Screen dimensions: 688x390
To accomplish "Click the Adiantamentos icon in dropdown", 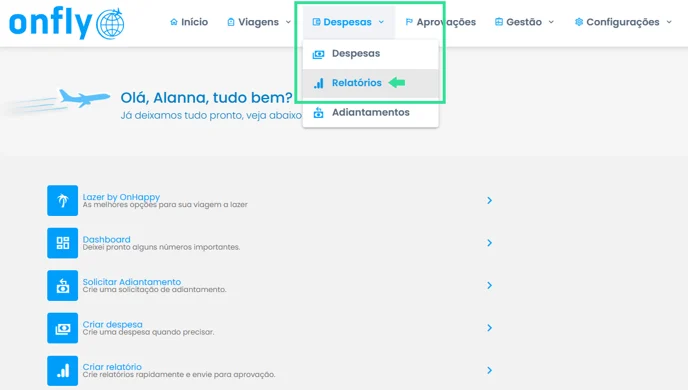I will pyautogui.click(x=319, y=113).
